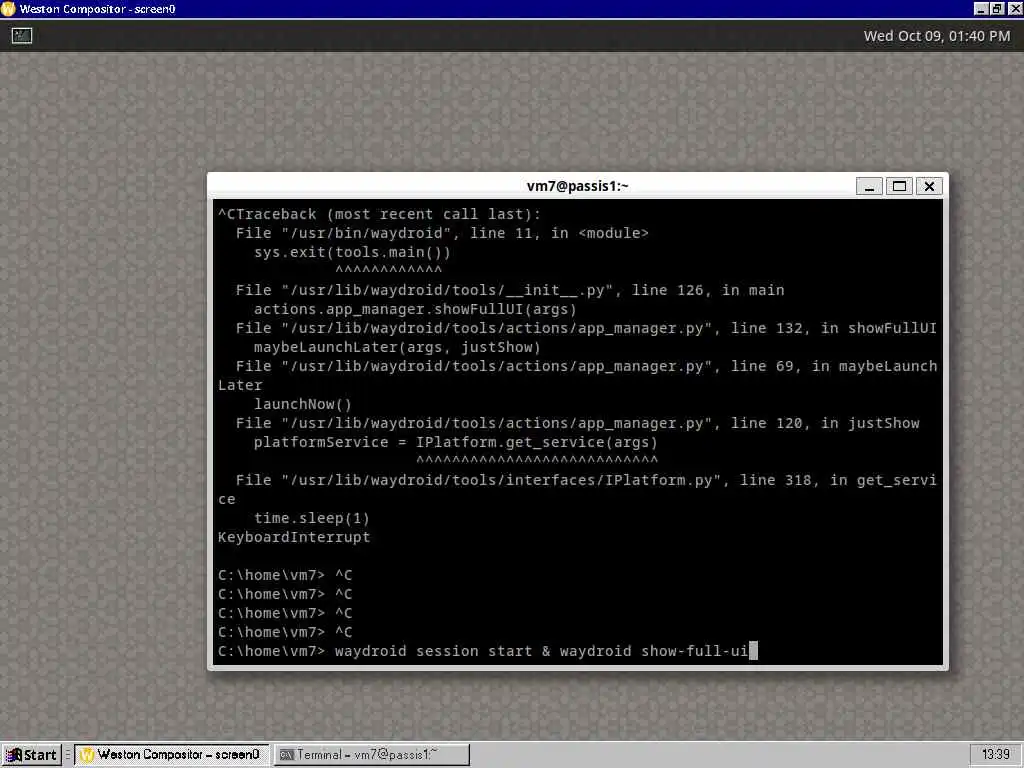
Task: Click platformService = IPlatform.get_service(args) line
Action: coord(455,442)
